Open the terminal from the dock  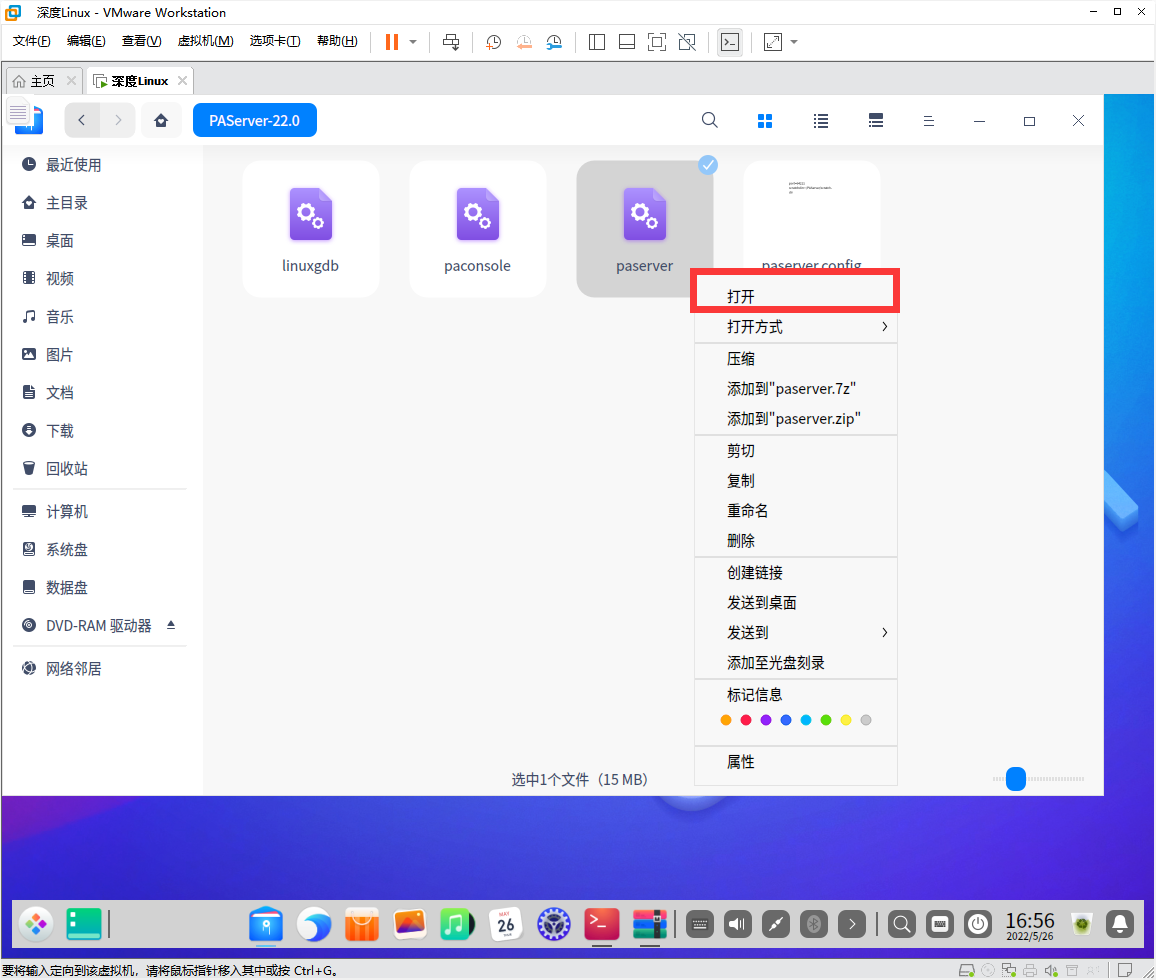(602, 924)
